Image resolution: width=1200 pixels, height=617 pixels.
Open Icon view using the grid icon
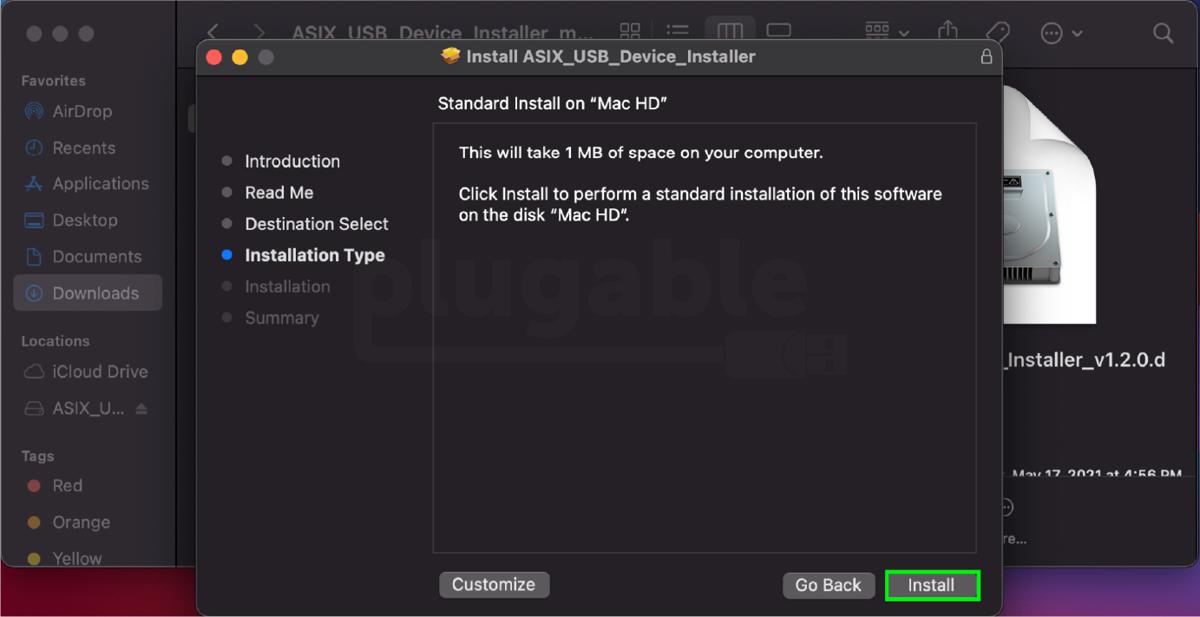[629, 31]
